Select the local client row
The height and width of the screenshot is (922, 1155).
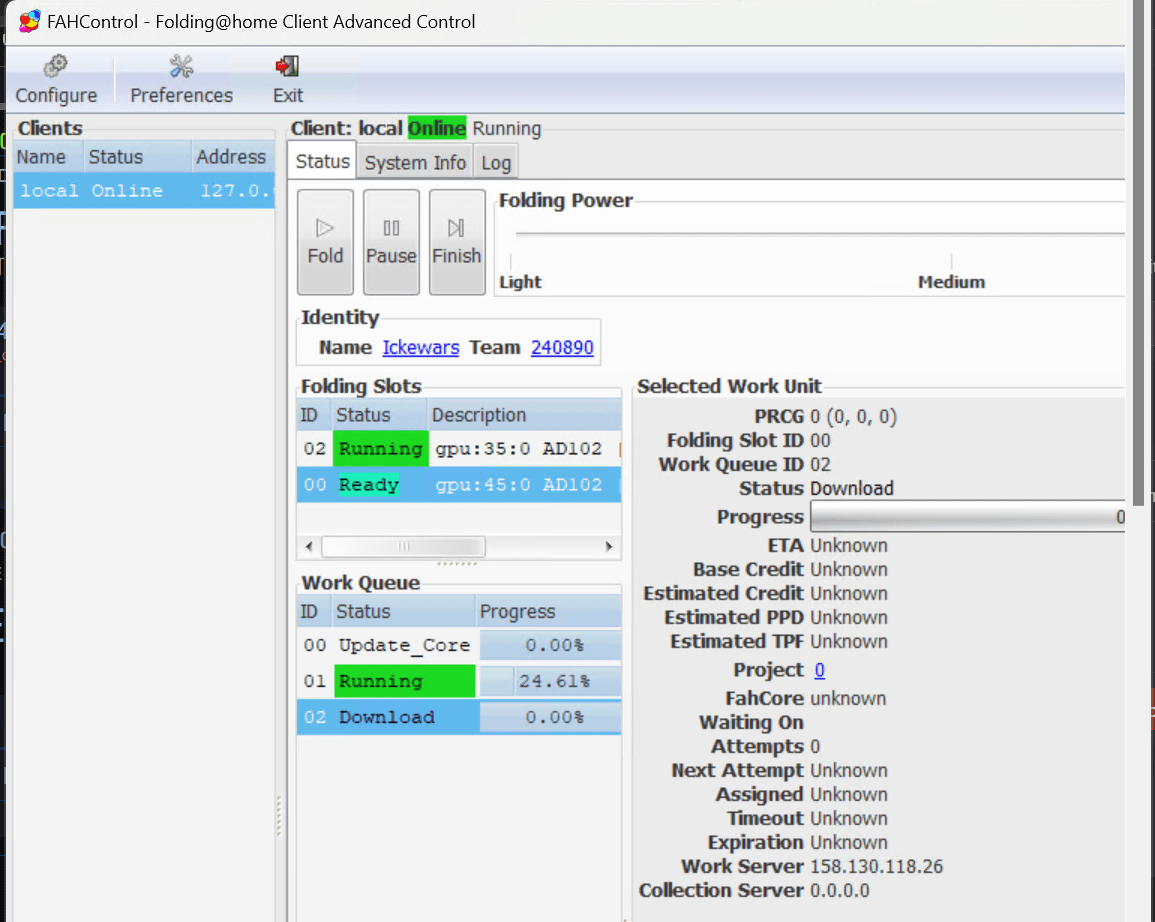click(x=144, y=191)
